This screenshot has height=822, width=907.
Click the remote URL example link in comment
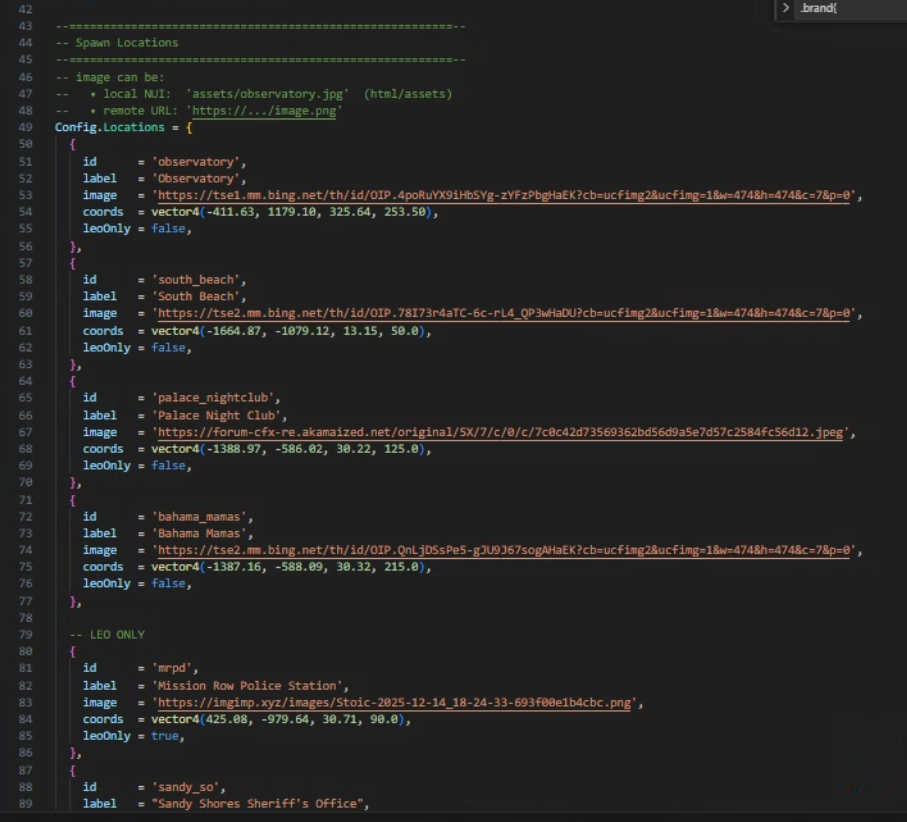[x=264, y=110]
